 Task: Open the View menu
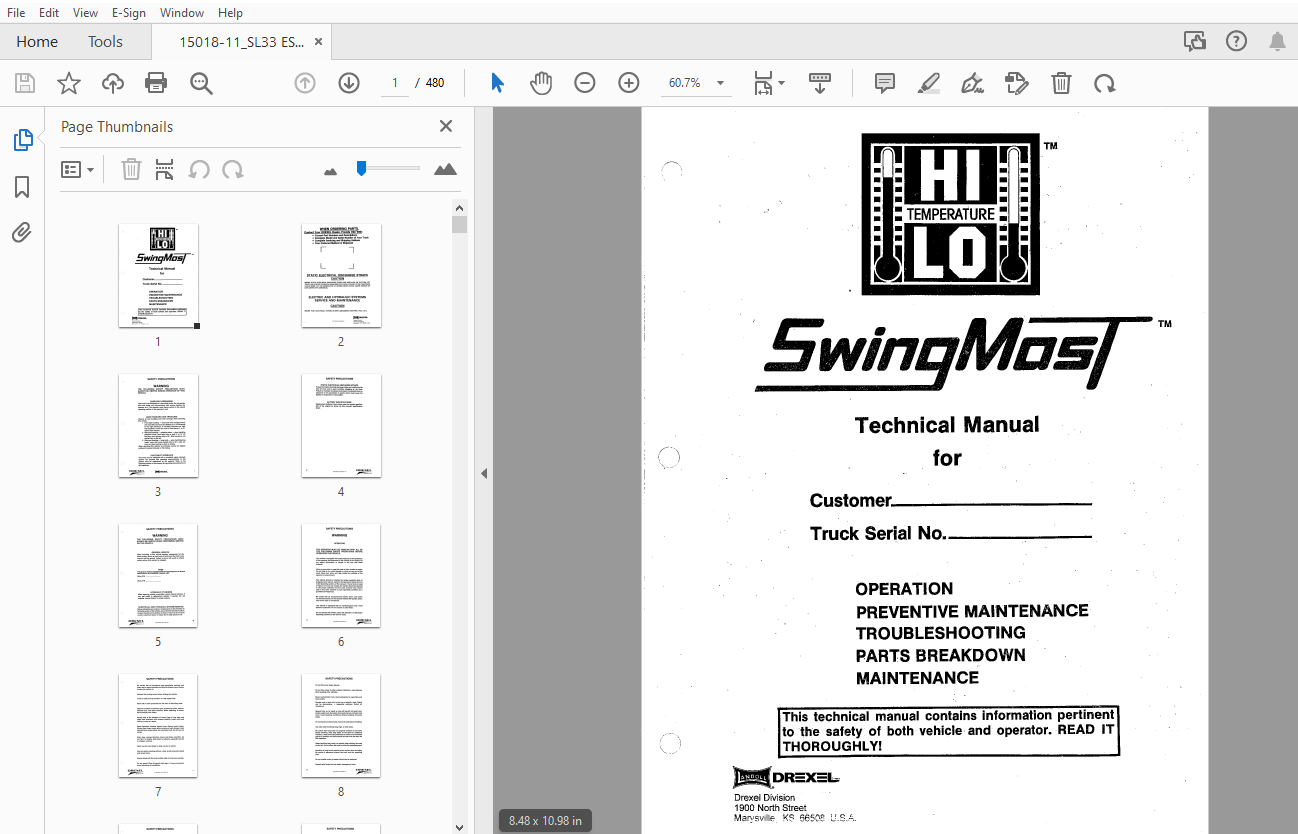coord(86,12)
